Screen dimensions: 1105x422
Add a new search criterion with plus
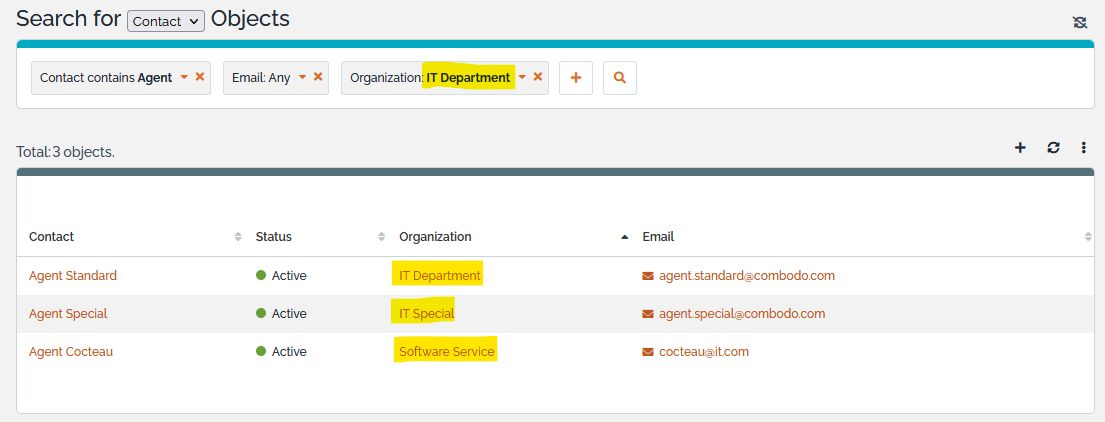tap(575, 78)
